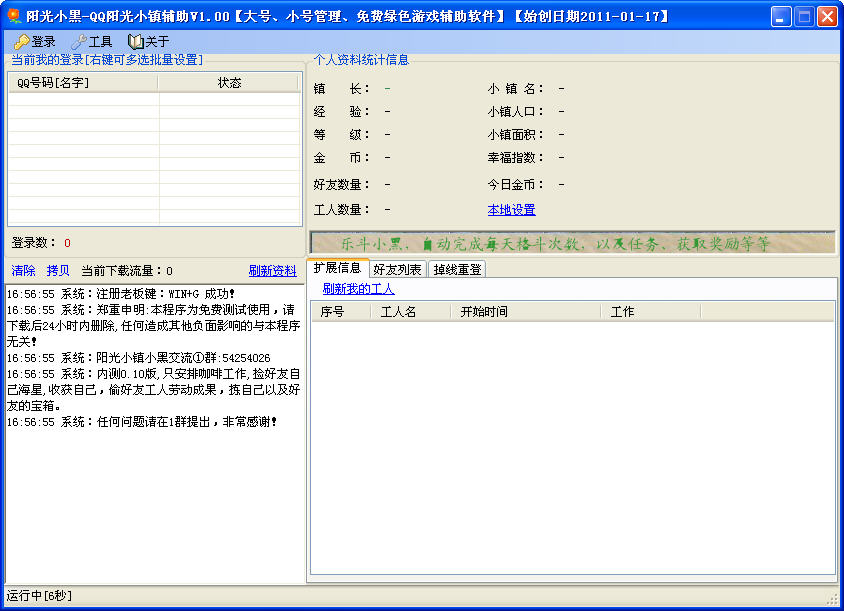
Task: Open the 关于 menu
Action: 149,41
